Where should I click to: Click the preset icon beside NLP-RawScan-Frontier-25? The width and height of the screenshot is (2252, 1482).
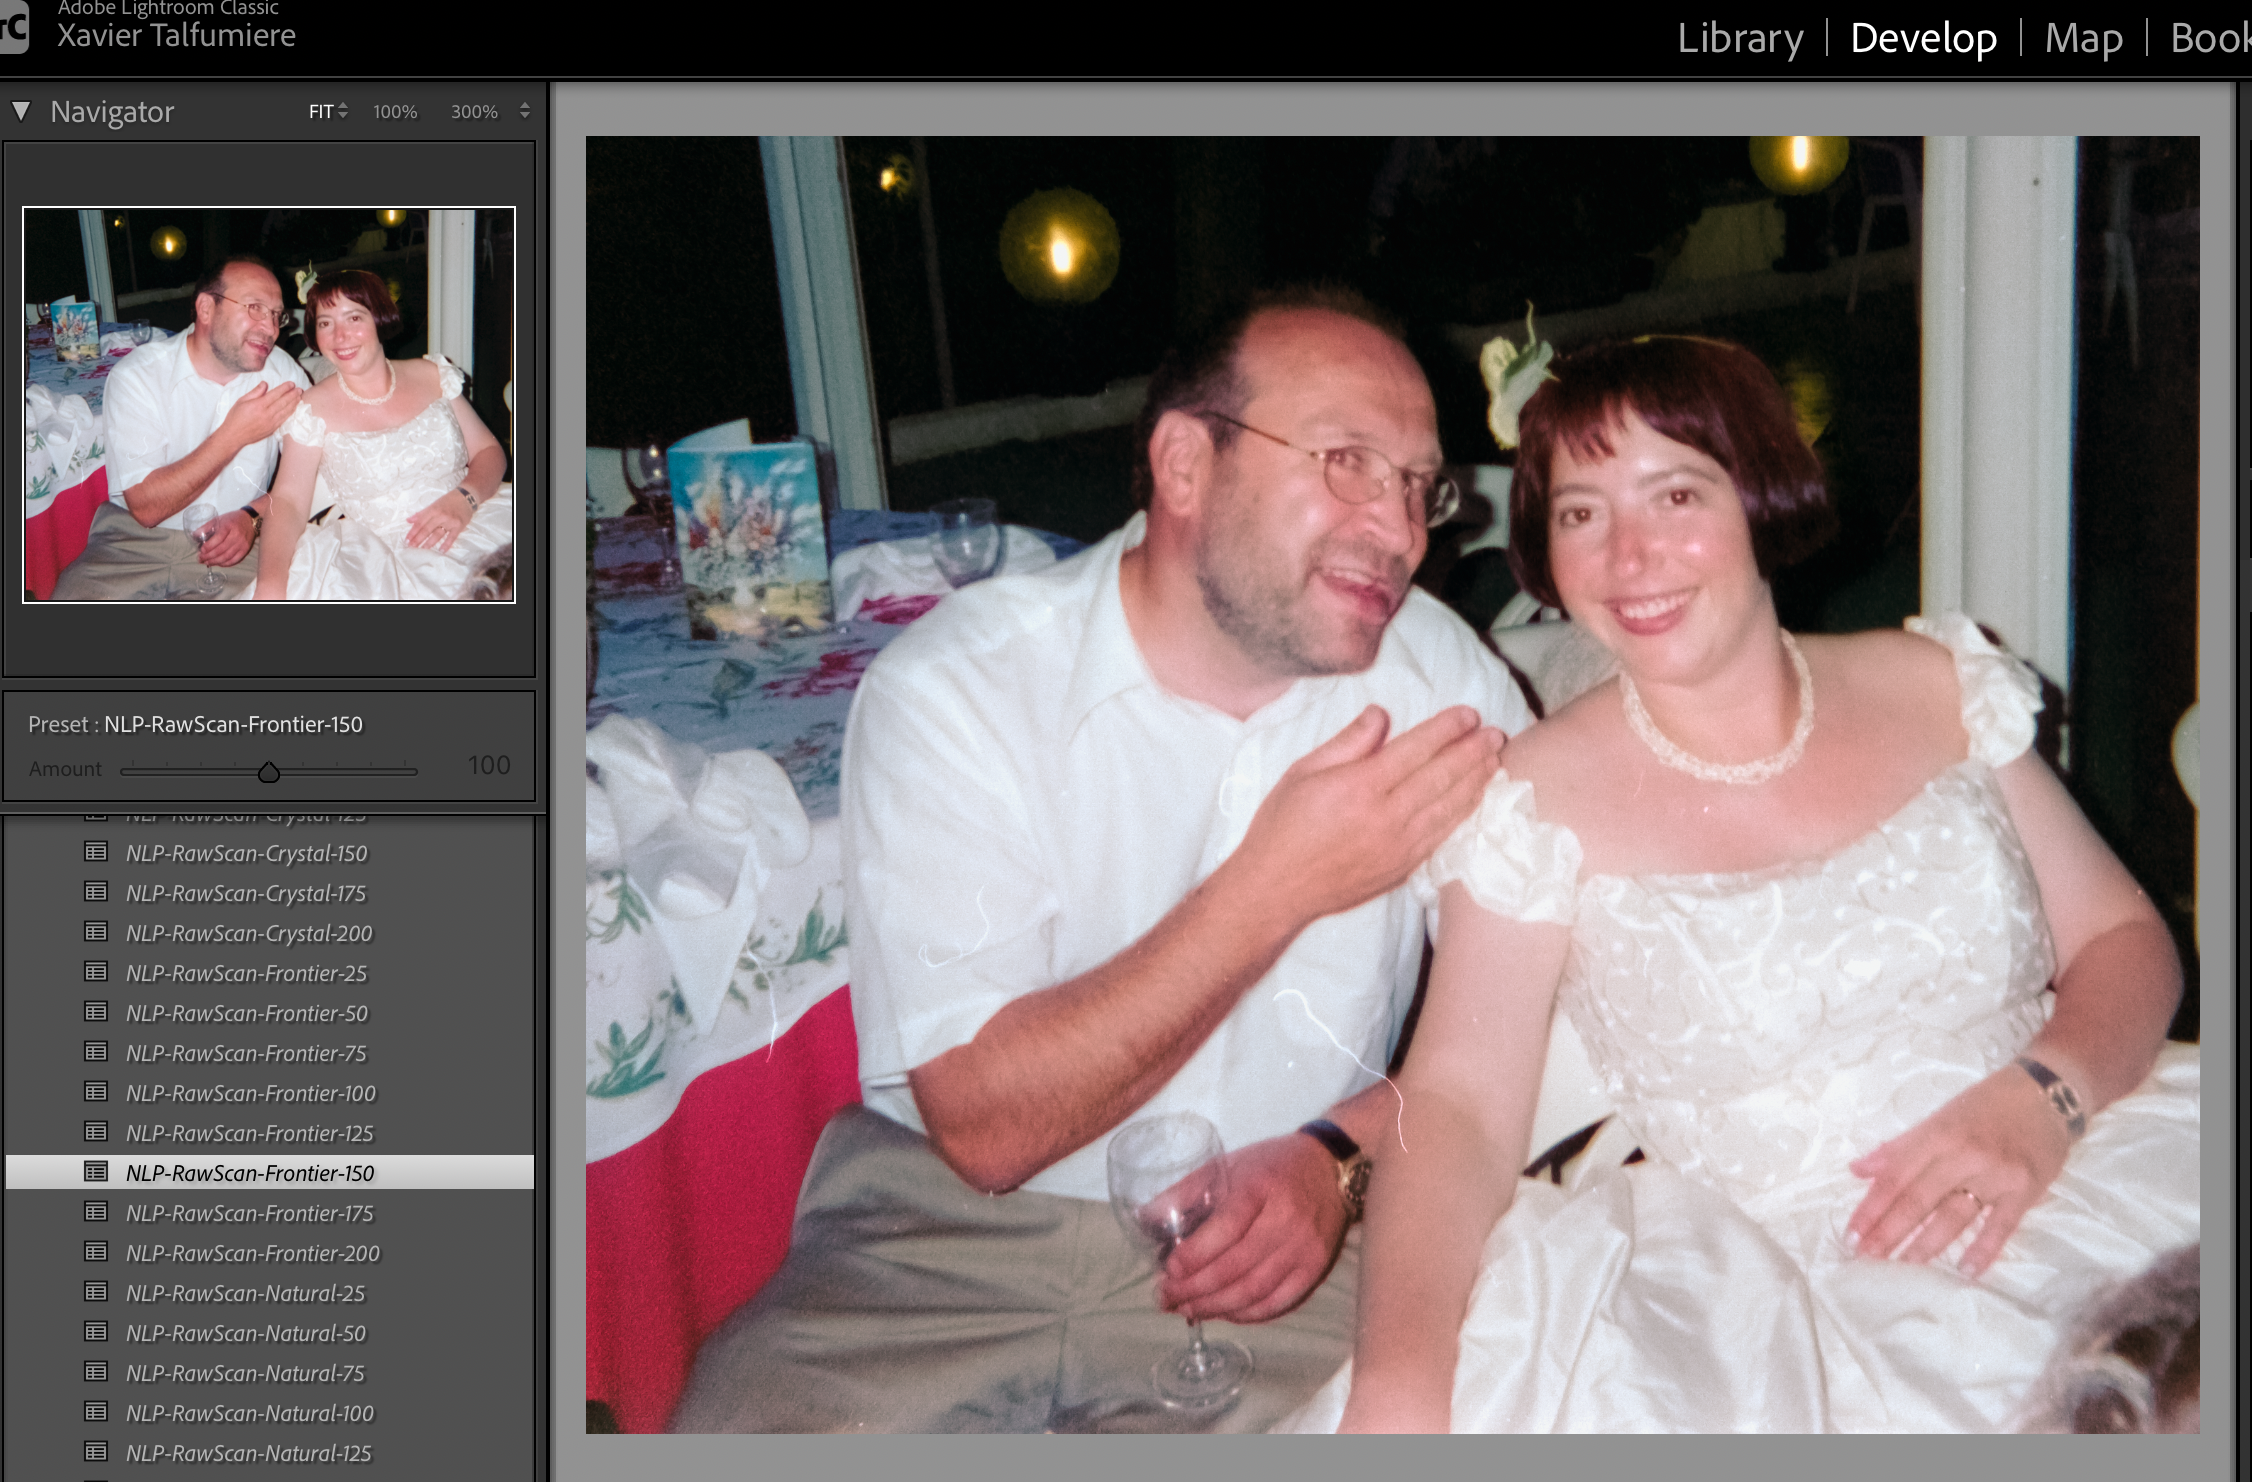point(96,972)
